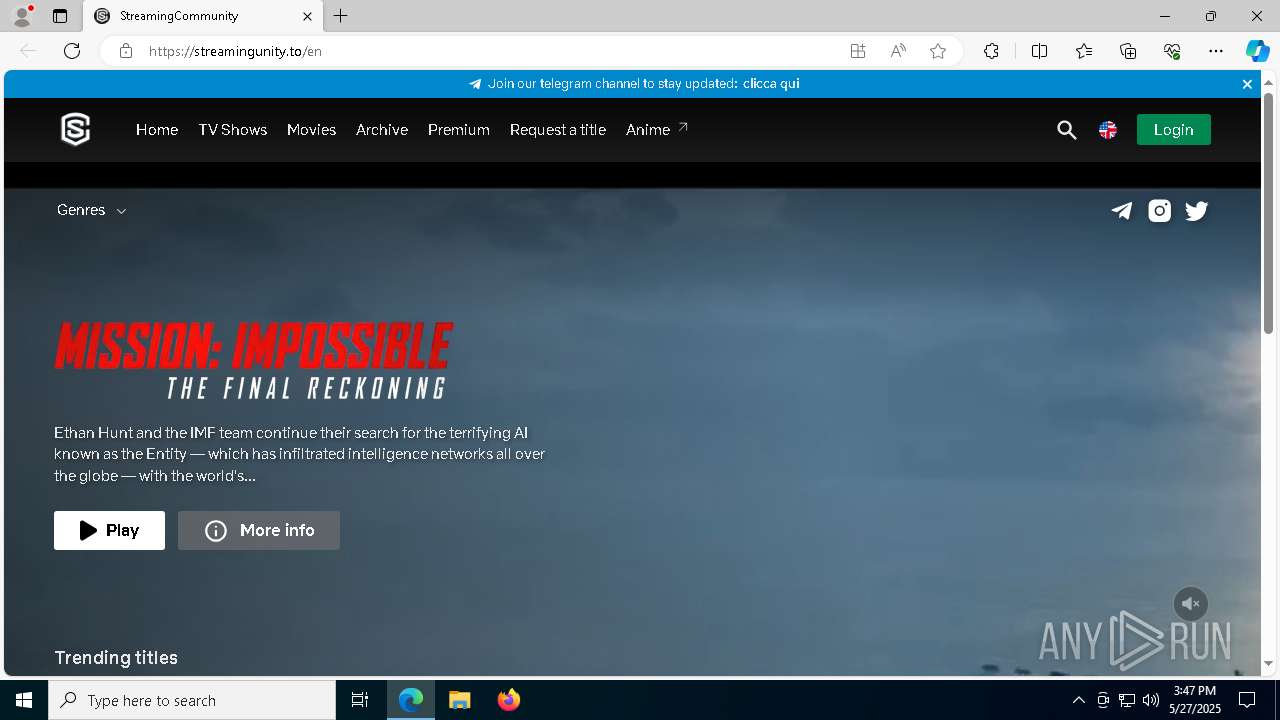Open the site search magnifier icon

pos(1067,130)
